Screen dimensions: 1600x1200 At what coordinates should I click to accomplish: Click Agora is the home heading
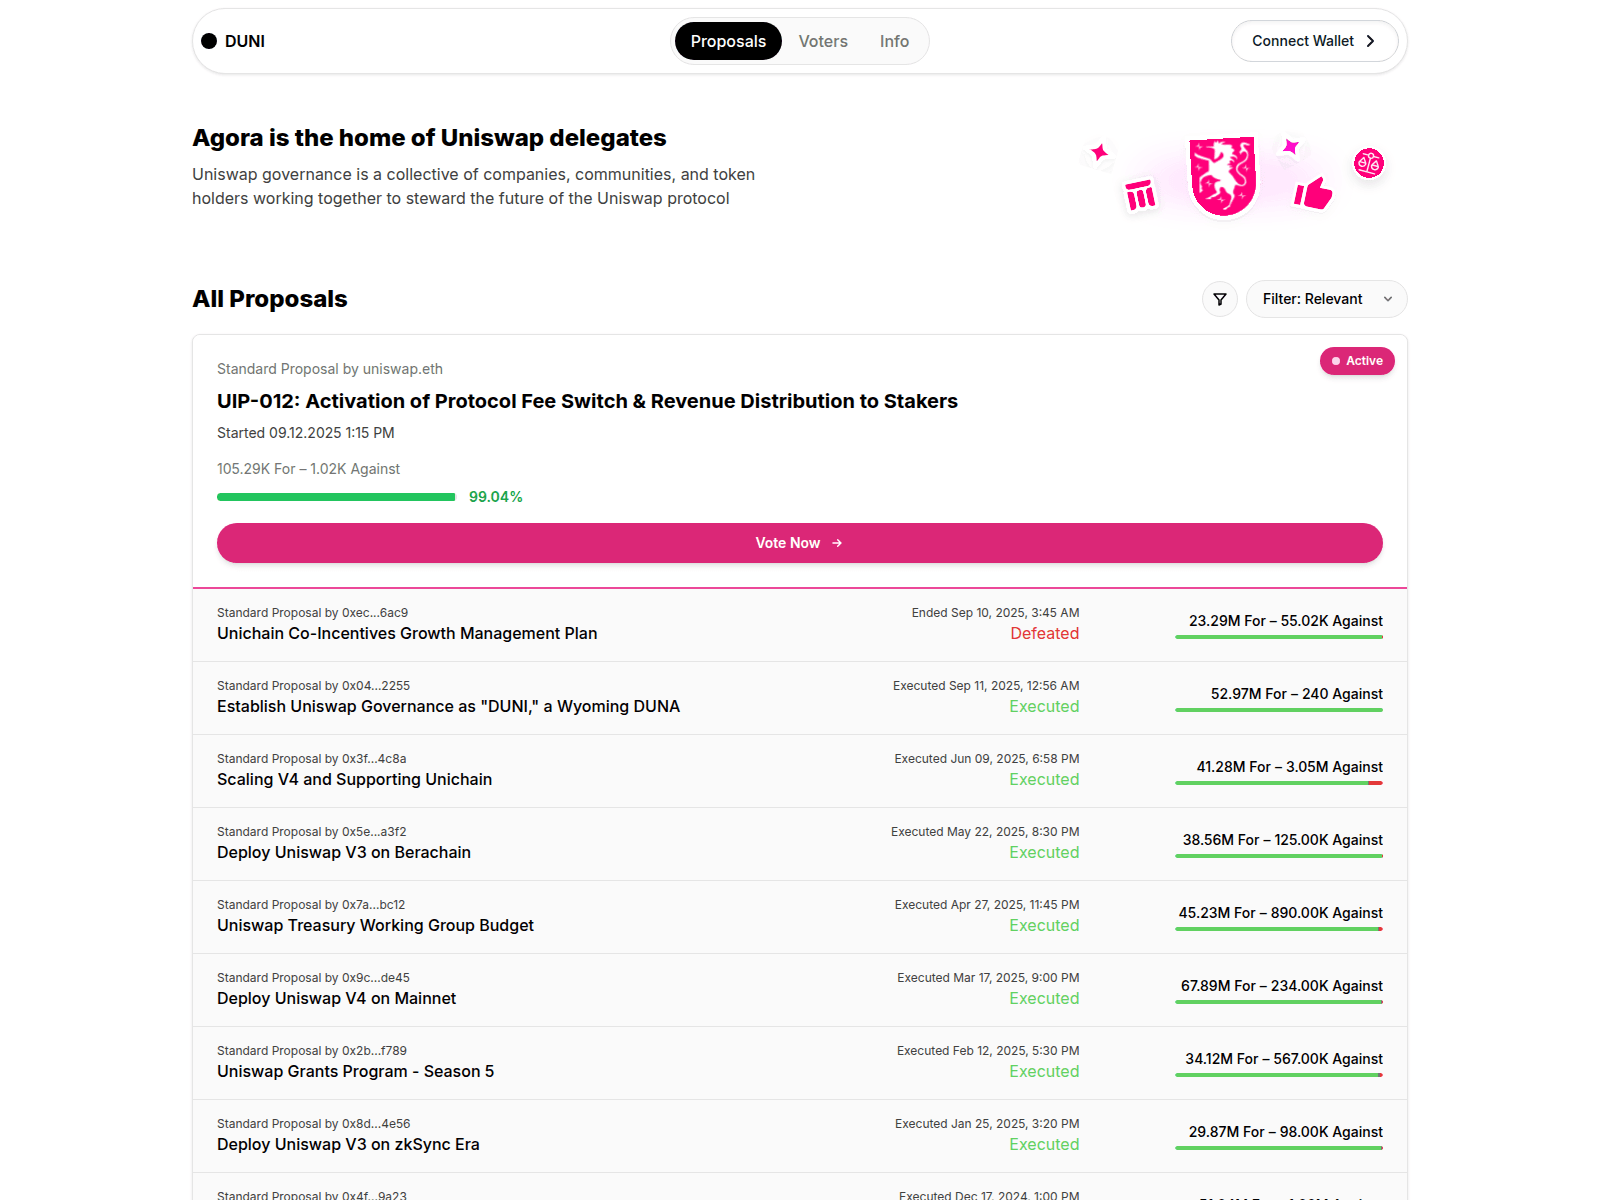point(429,138)
